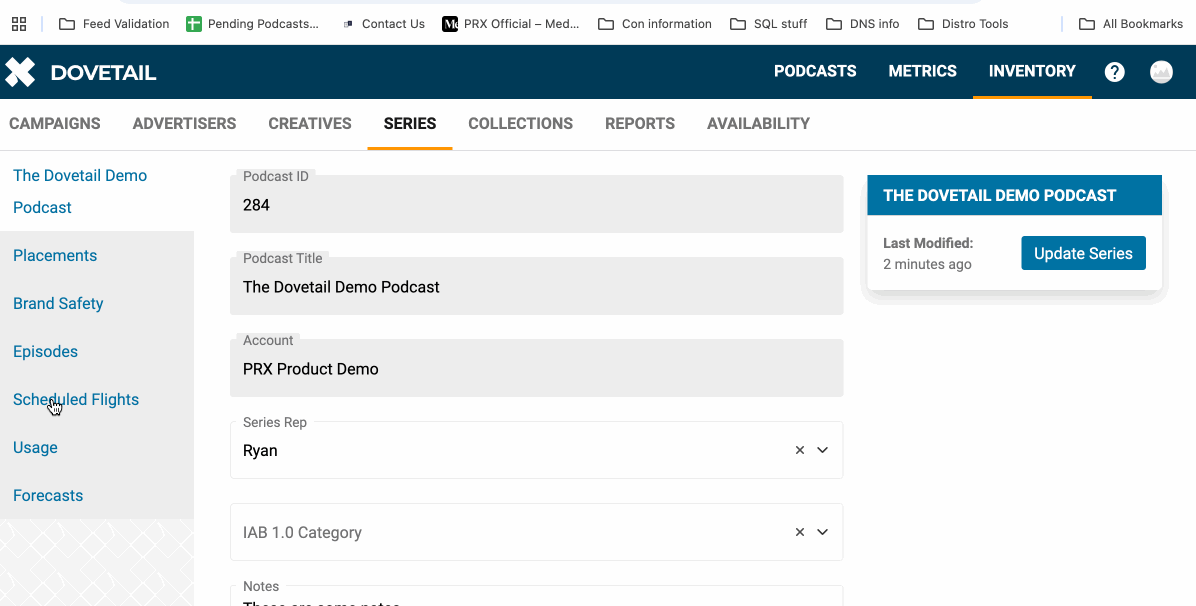Open the Distro Tools bookmark folder
The width and height of the screenshot is (1196, 606).
point(963,24)
